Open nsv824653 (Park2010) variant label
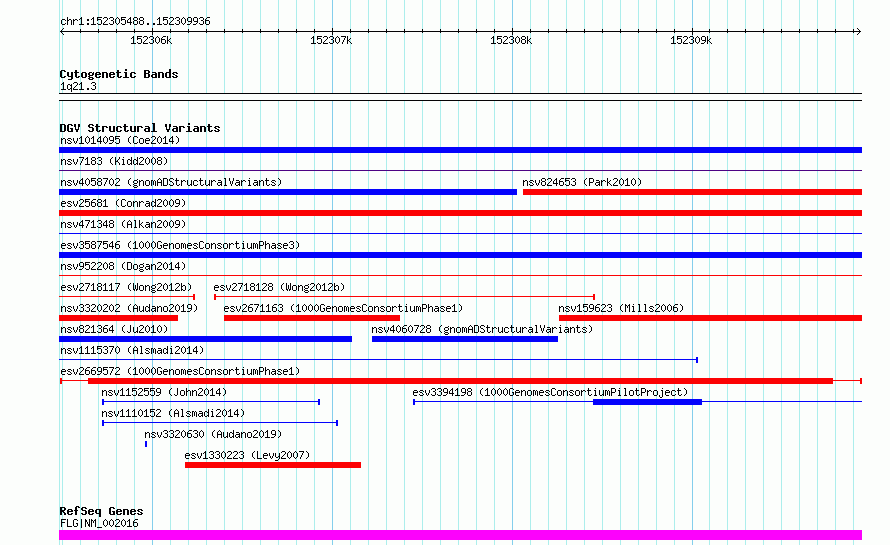Viewport: 890px width, 545px height. point(582,182)
